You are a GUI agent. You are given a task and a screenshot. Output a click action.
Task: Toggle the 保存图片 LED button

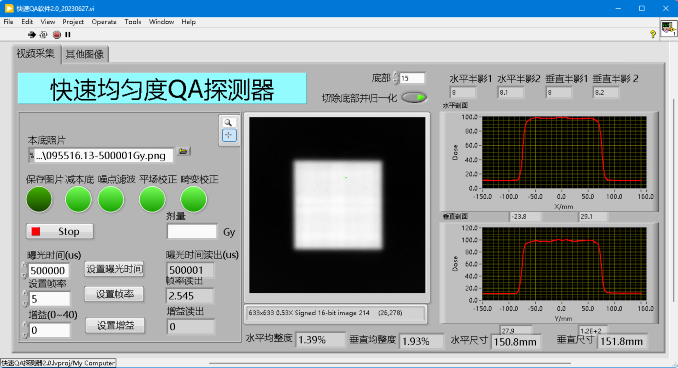click(39, 199)
